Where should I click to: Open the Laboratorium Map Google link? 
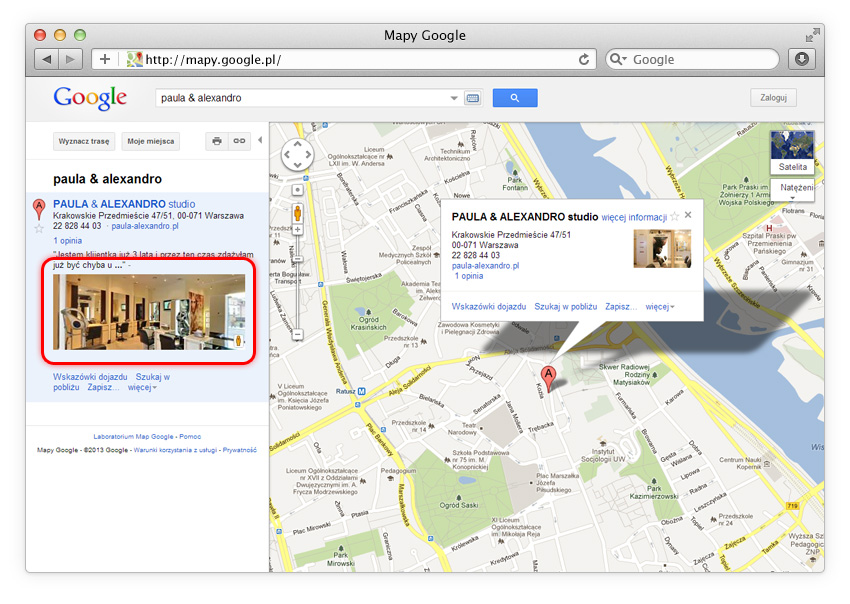133,436
